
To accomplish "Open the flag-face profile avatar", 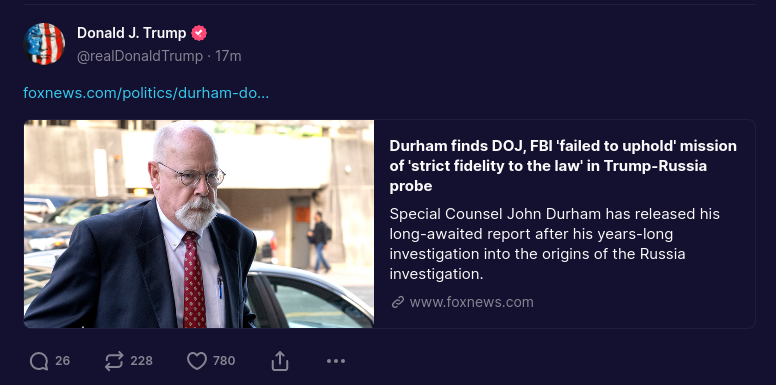I will 44,44.
